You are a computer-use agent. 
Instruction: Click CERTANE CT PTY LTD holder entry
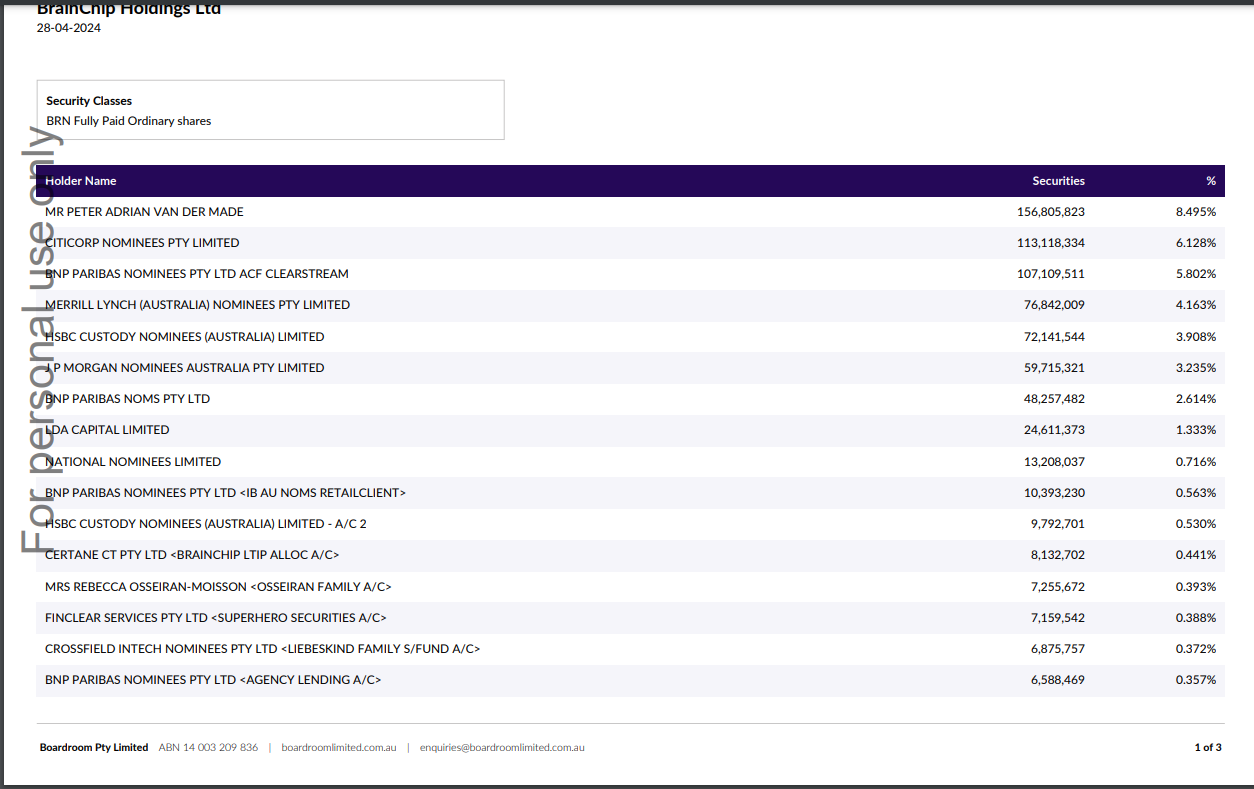pyautogui.click(x=192, y=555)
